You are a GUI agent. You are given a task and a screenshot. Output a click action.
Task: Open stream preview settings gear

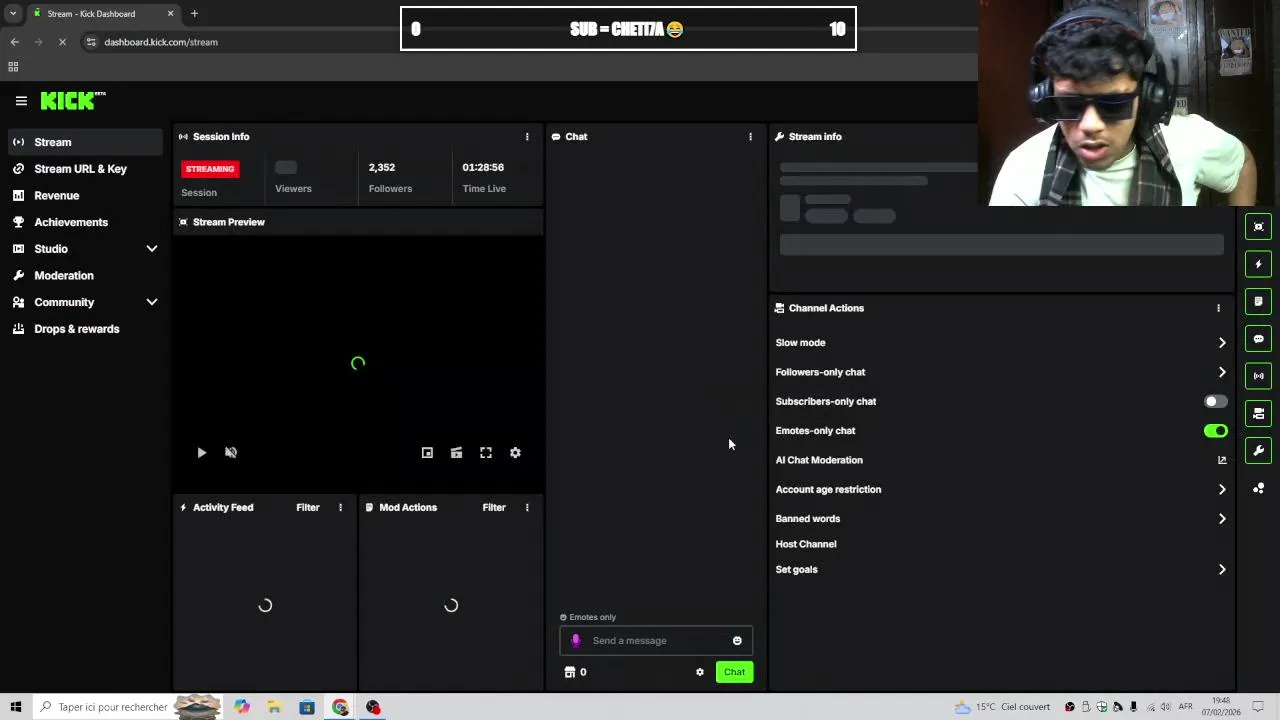515,453
